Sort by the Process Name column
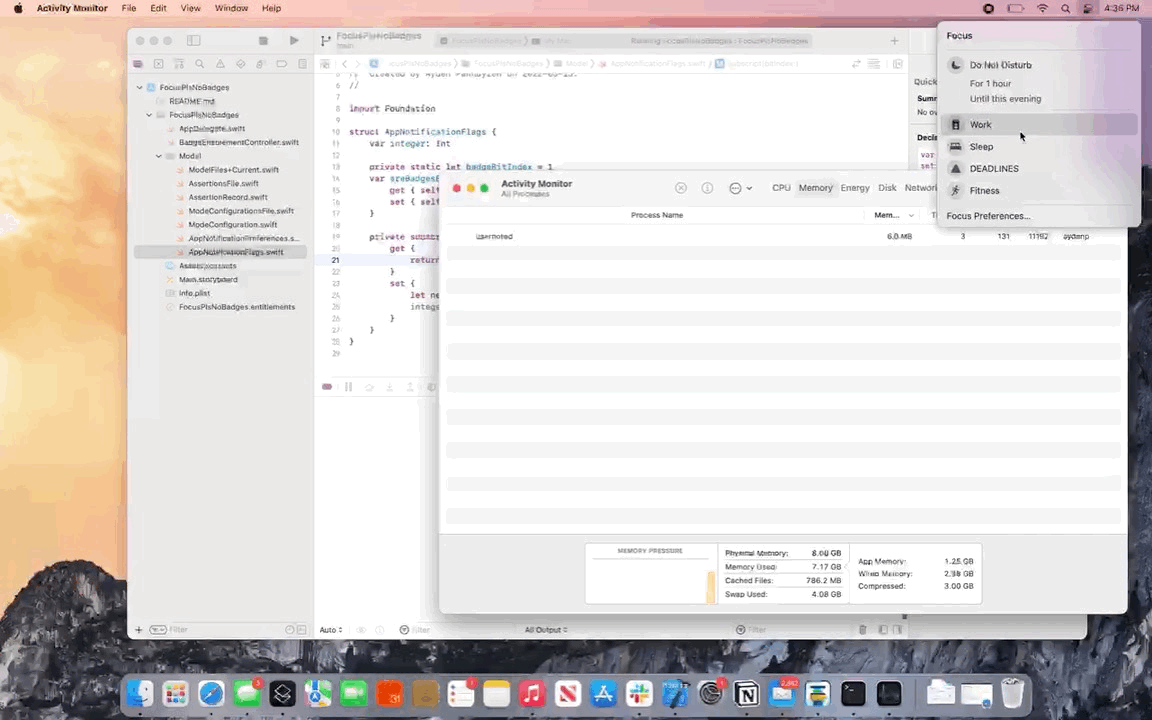The height and width of the screenshot is (720, 1152). (656, 215)
